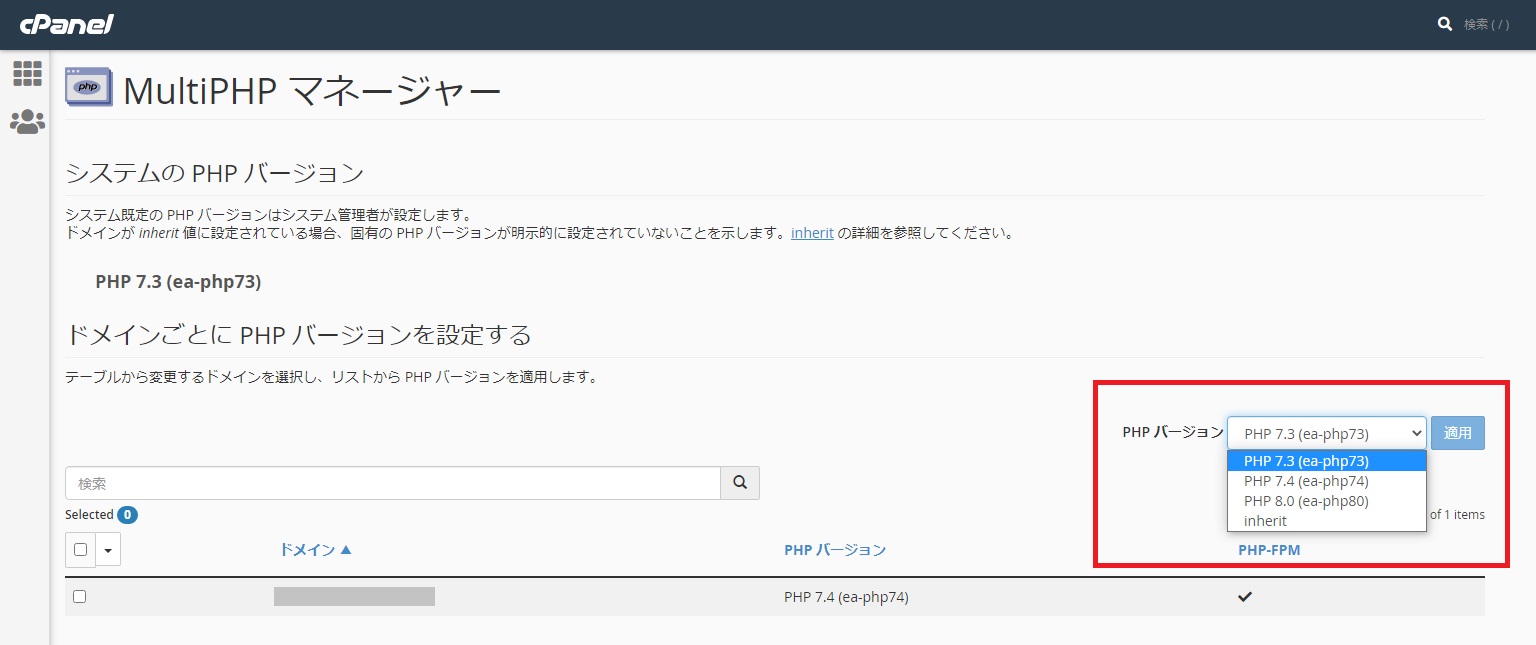
Task: Click the search button beside domain search field
Action: point(740,483)
